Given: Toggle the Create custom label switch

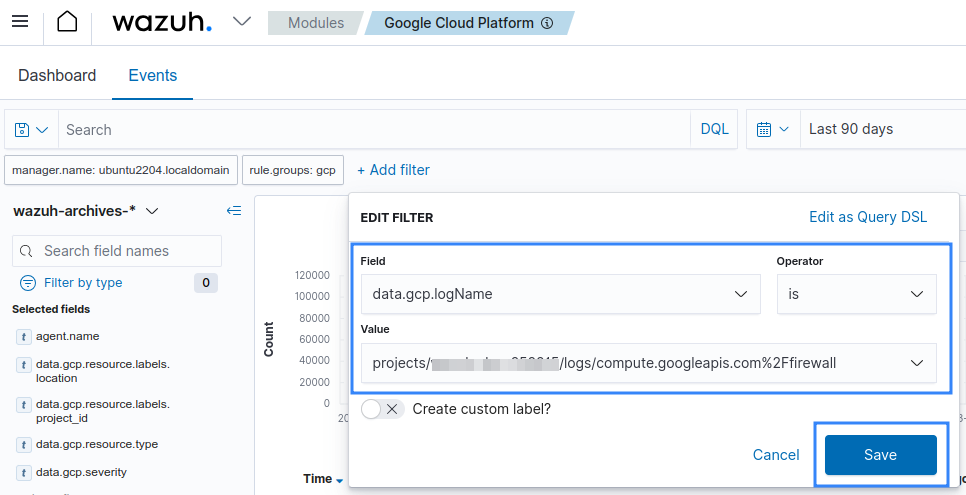Looking at the screenshot, I should 383,409.
